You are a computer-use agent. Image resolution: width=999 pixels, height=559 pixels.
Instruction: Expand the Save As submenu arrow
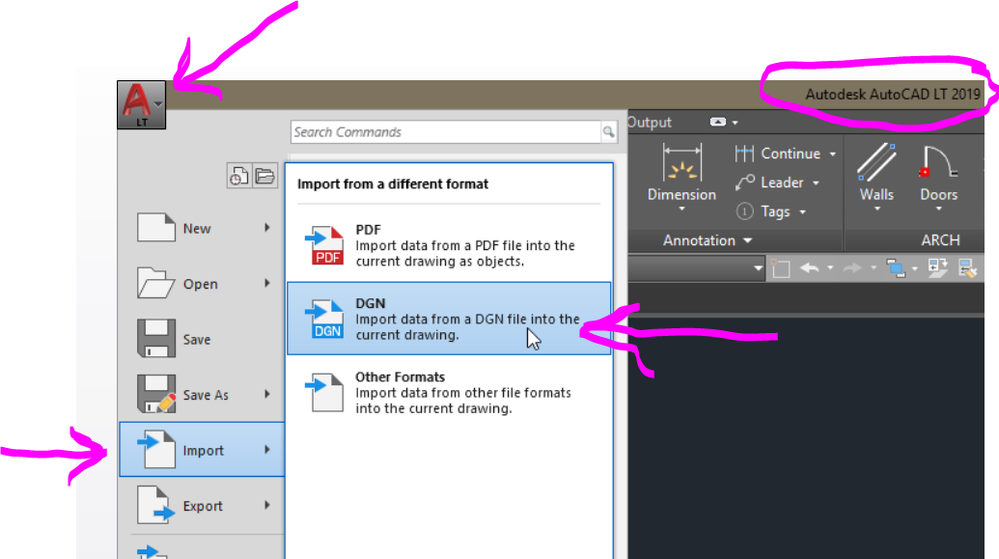[x=268, y=394]
